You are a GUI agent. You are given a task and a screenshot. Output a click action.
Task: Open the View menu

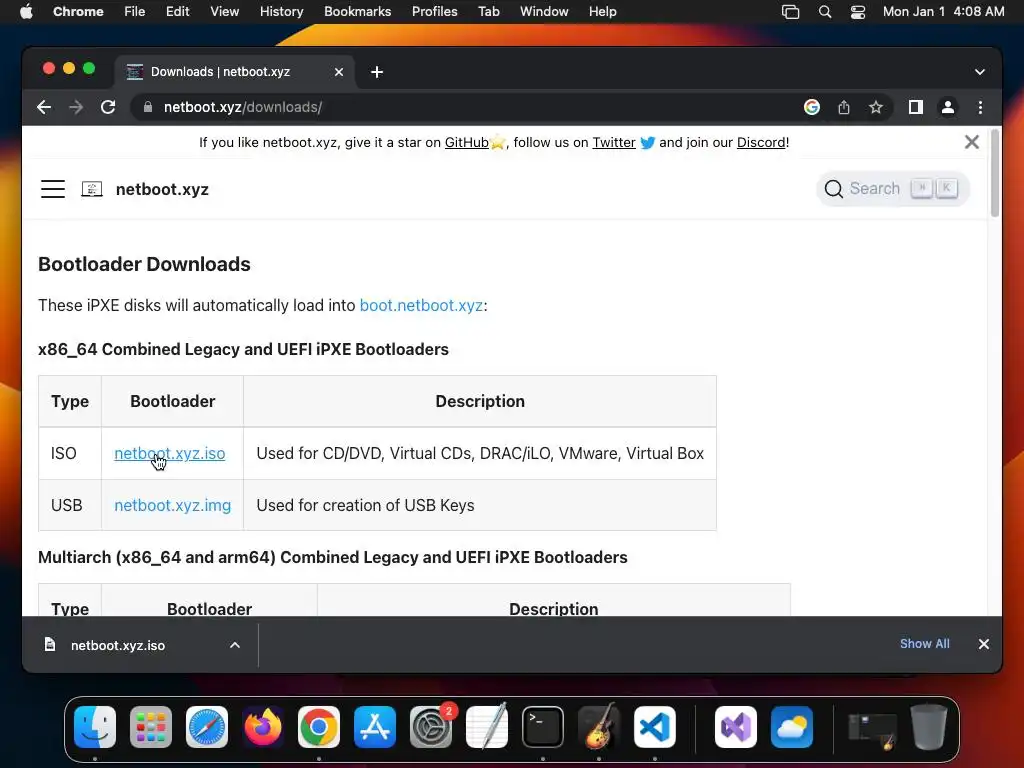tap(224, 11)
